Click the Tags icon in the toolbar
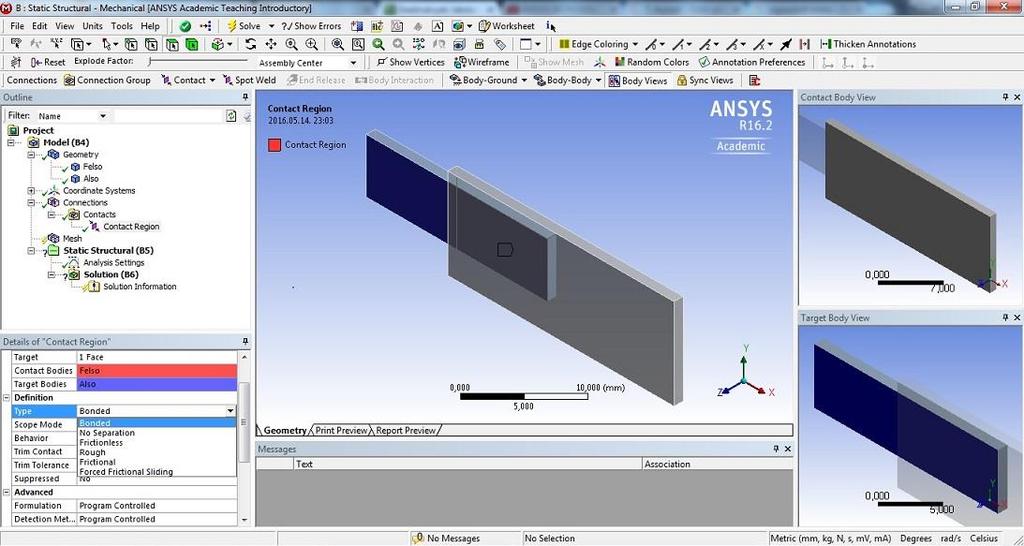Viewport: 1024px width, 546px height. pos(500,44)
